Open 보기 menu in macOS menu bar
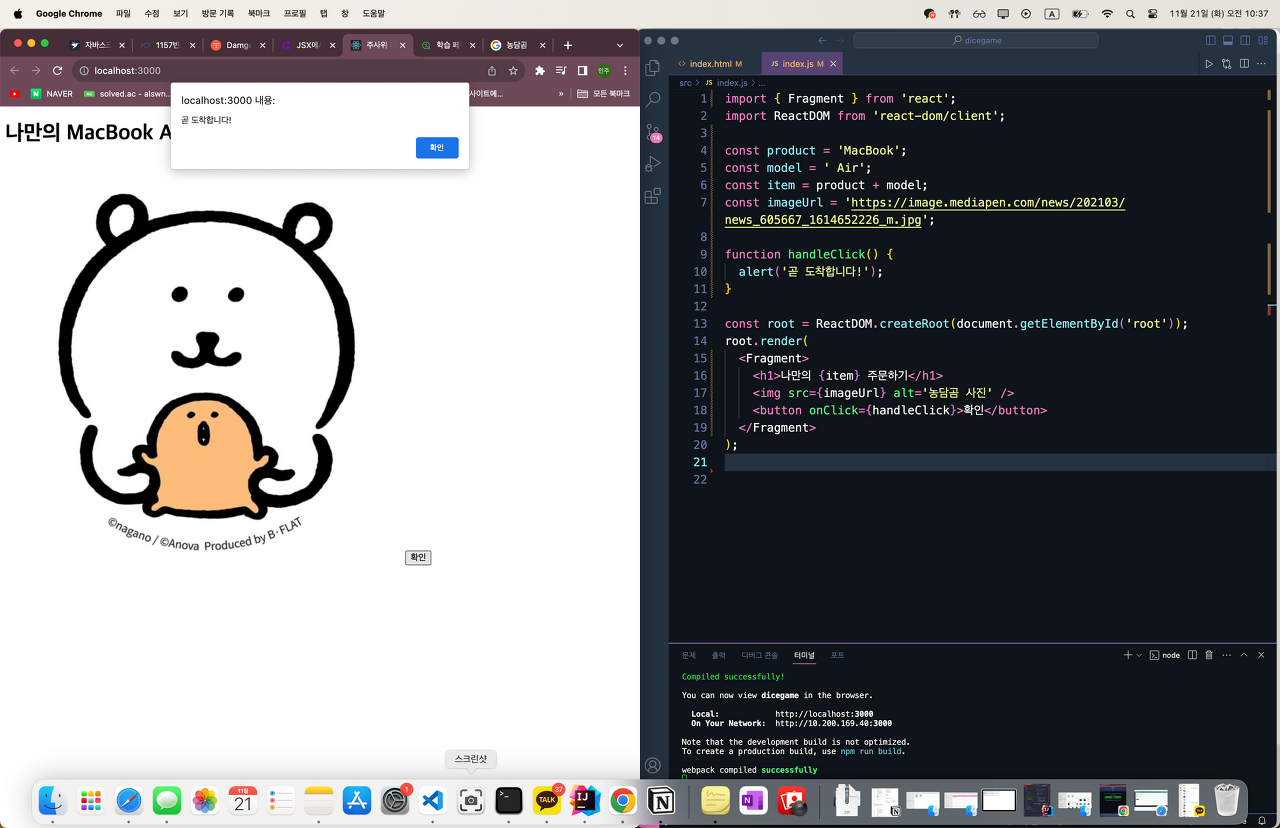This screenshot has height=828, width=1280. (x=180, y=14)
